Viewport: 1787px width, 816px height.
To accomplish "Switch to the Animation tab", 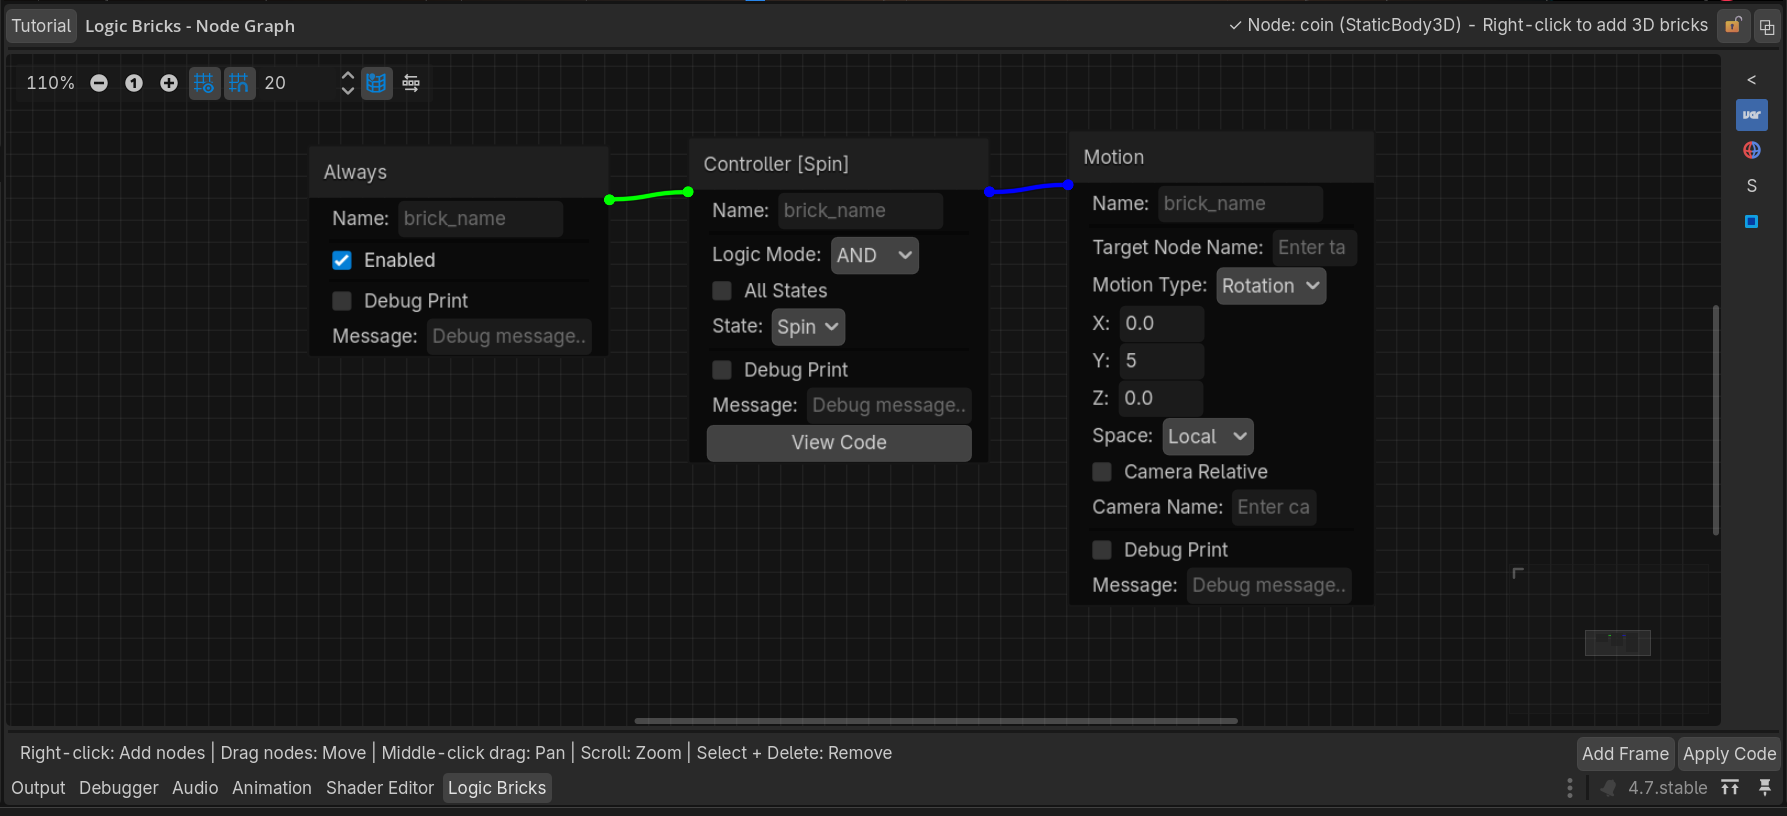I will point(272,788).
